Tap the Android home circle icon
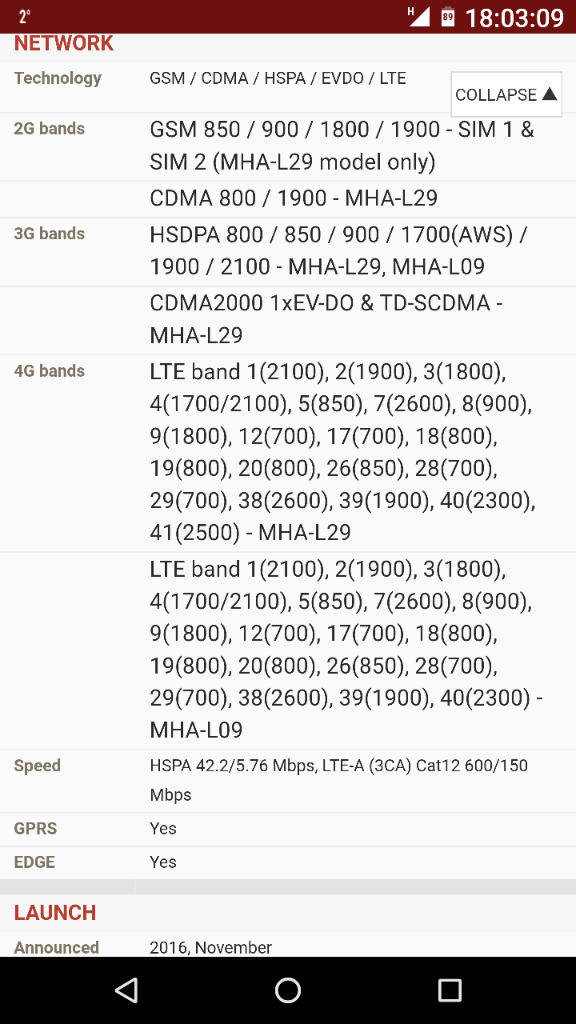The image size is (576, 1024). coord(287,989)
